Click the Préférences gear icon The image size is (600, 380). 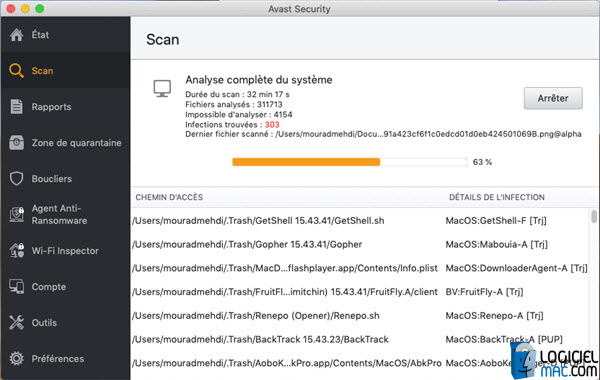coord(16,359)
